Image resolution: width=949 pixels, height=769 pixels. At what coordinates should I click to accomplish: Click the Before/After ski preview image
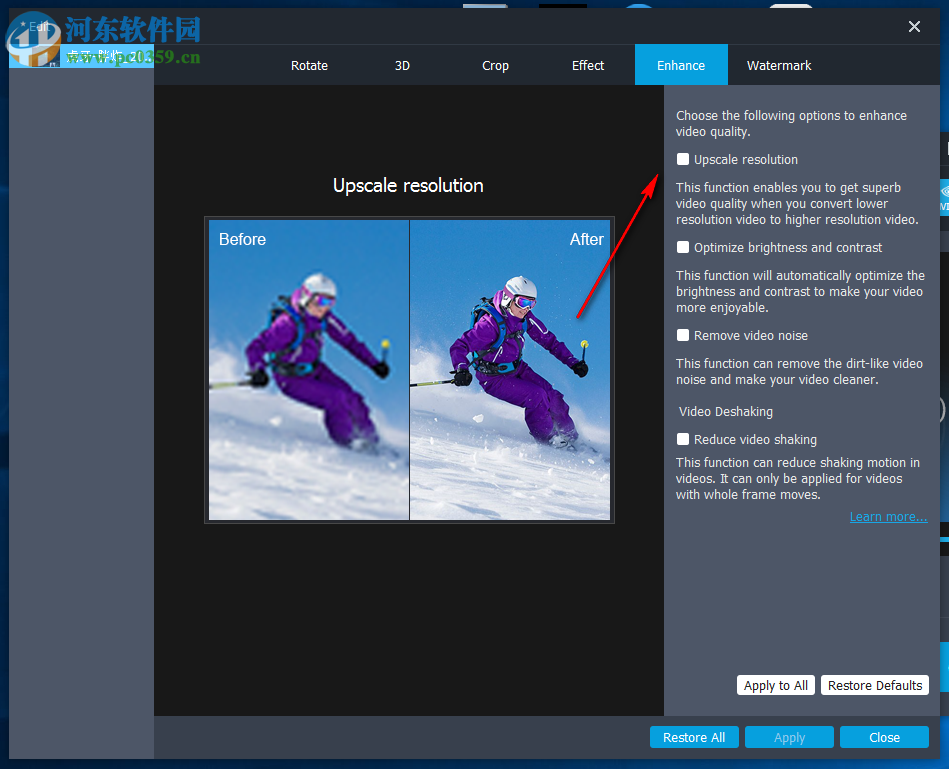coord(408,370)
